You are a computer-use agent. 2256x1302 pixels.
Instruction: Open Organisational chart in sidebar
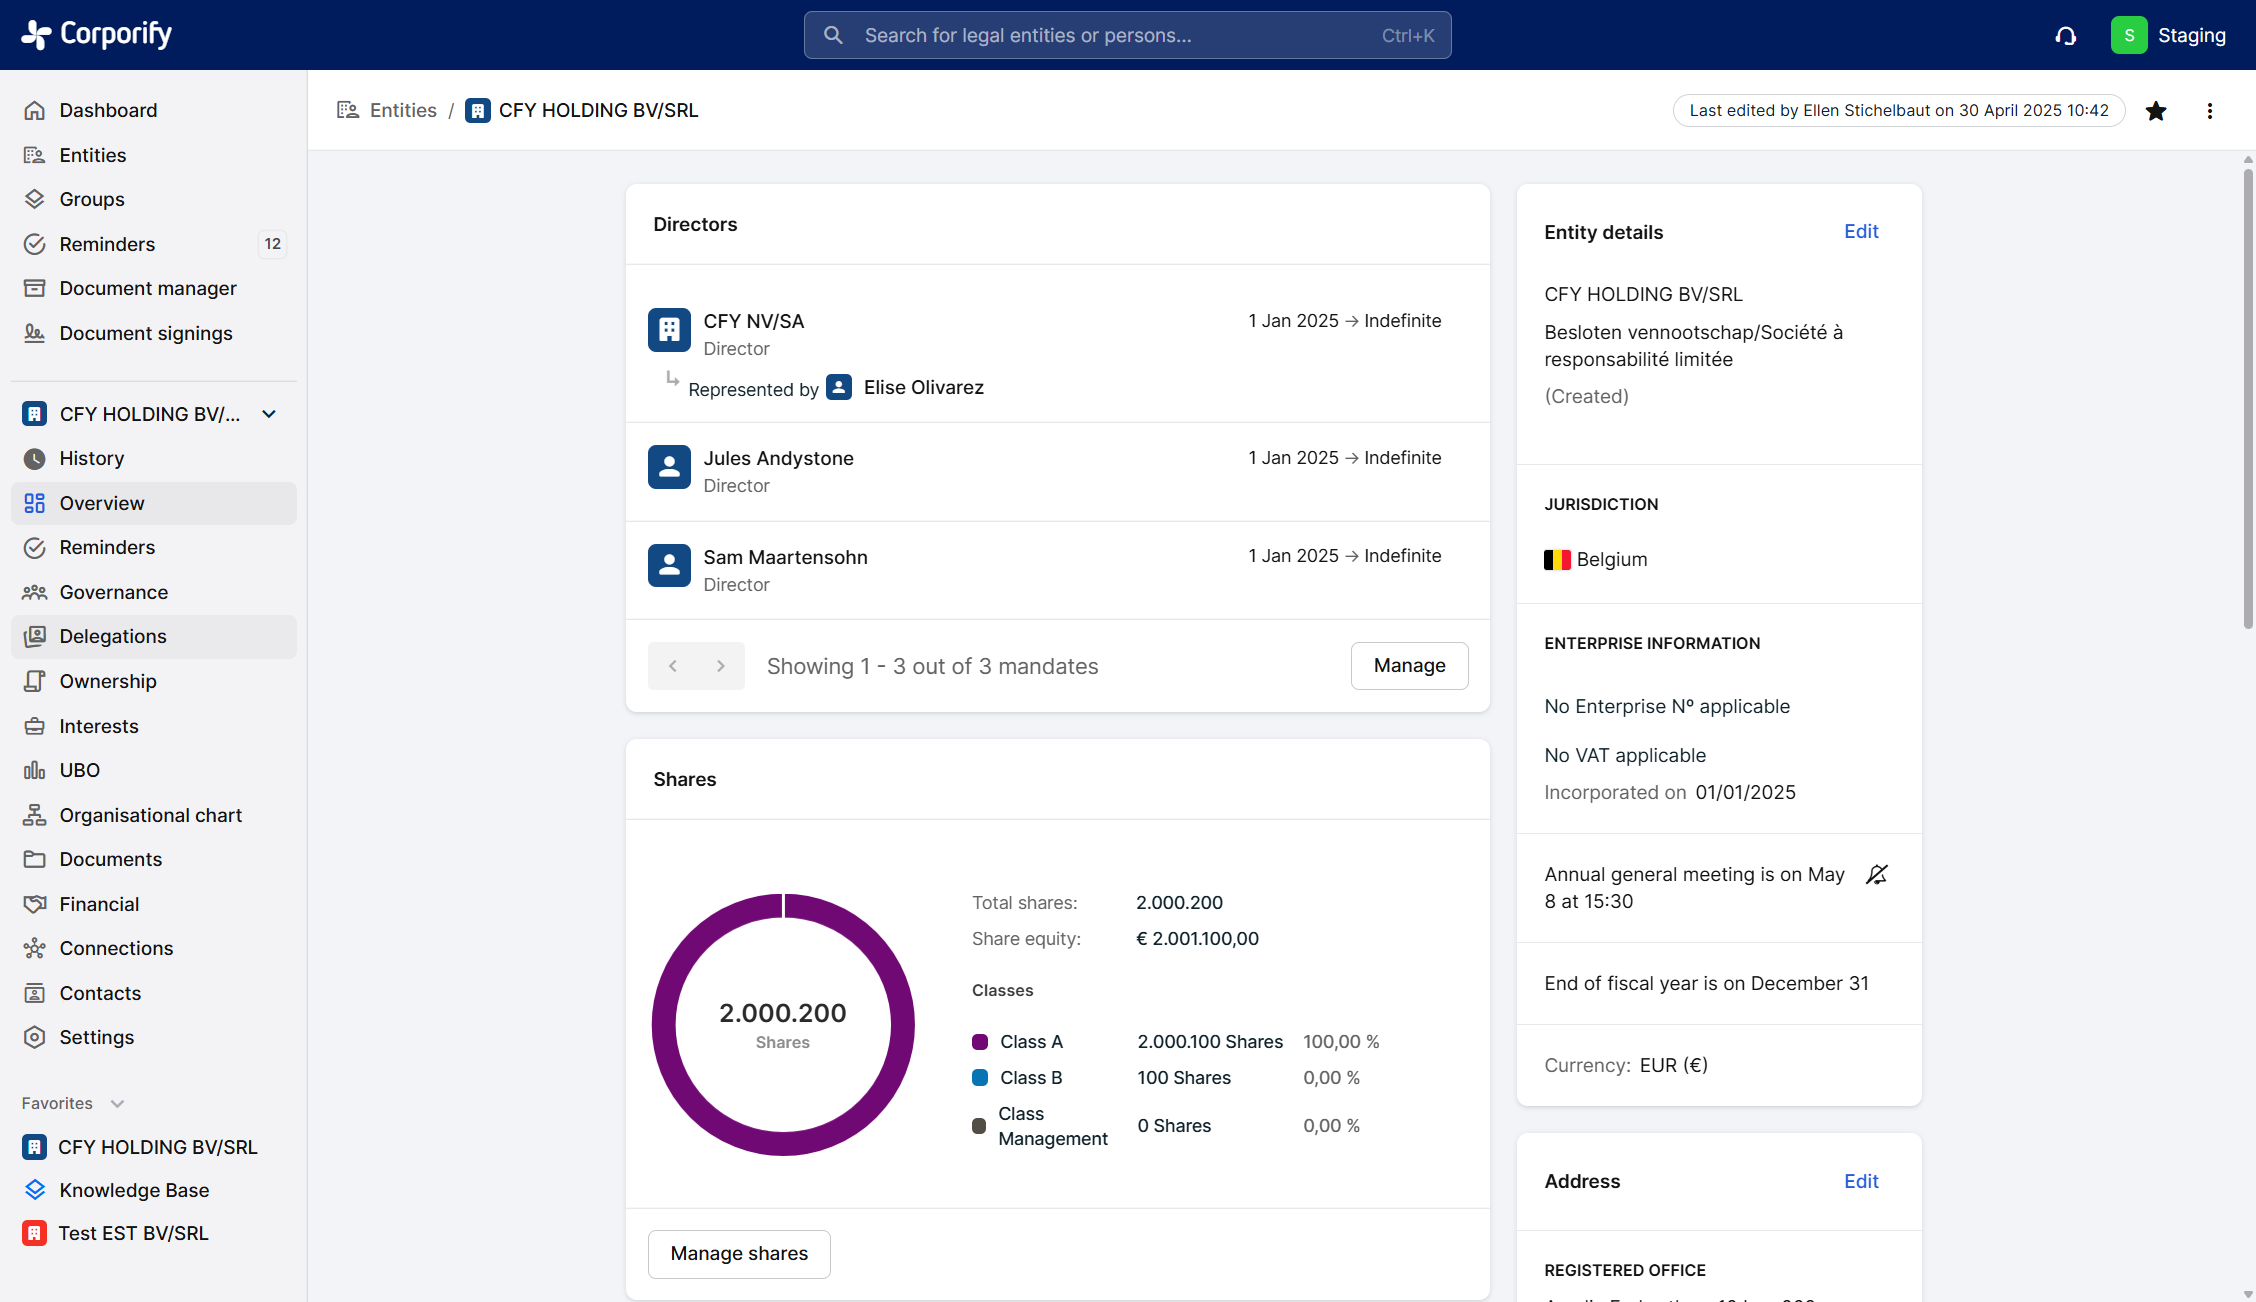coord(150,815)
